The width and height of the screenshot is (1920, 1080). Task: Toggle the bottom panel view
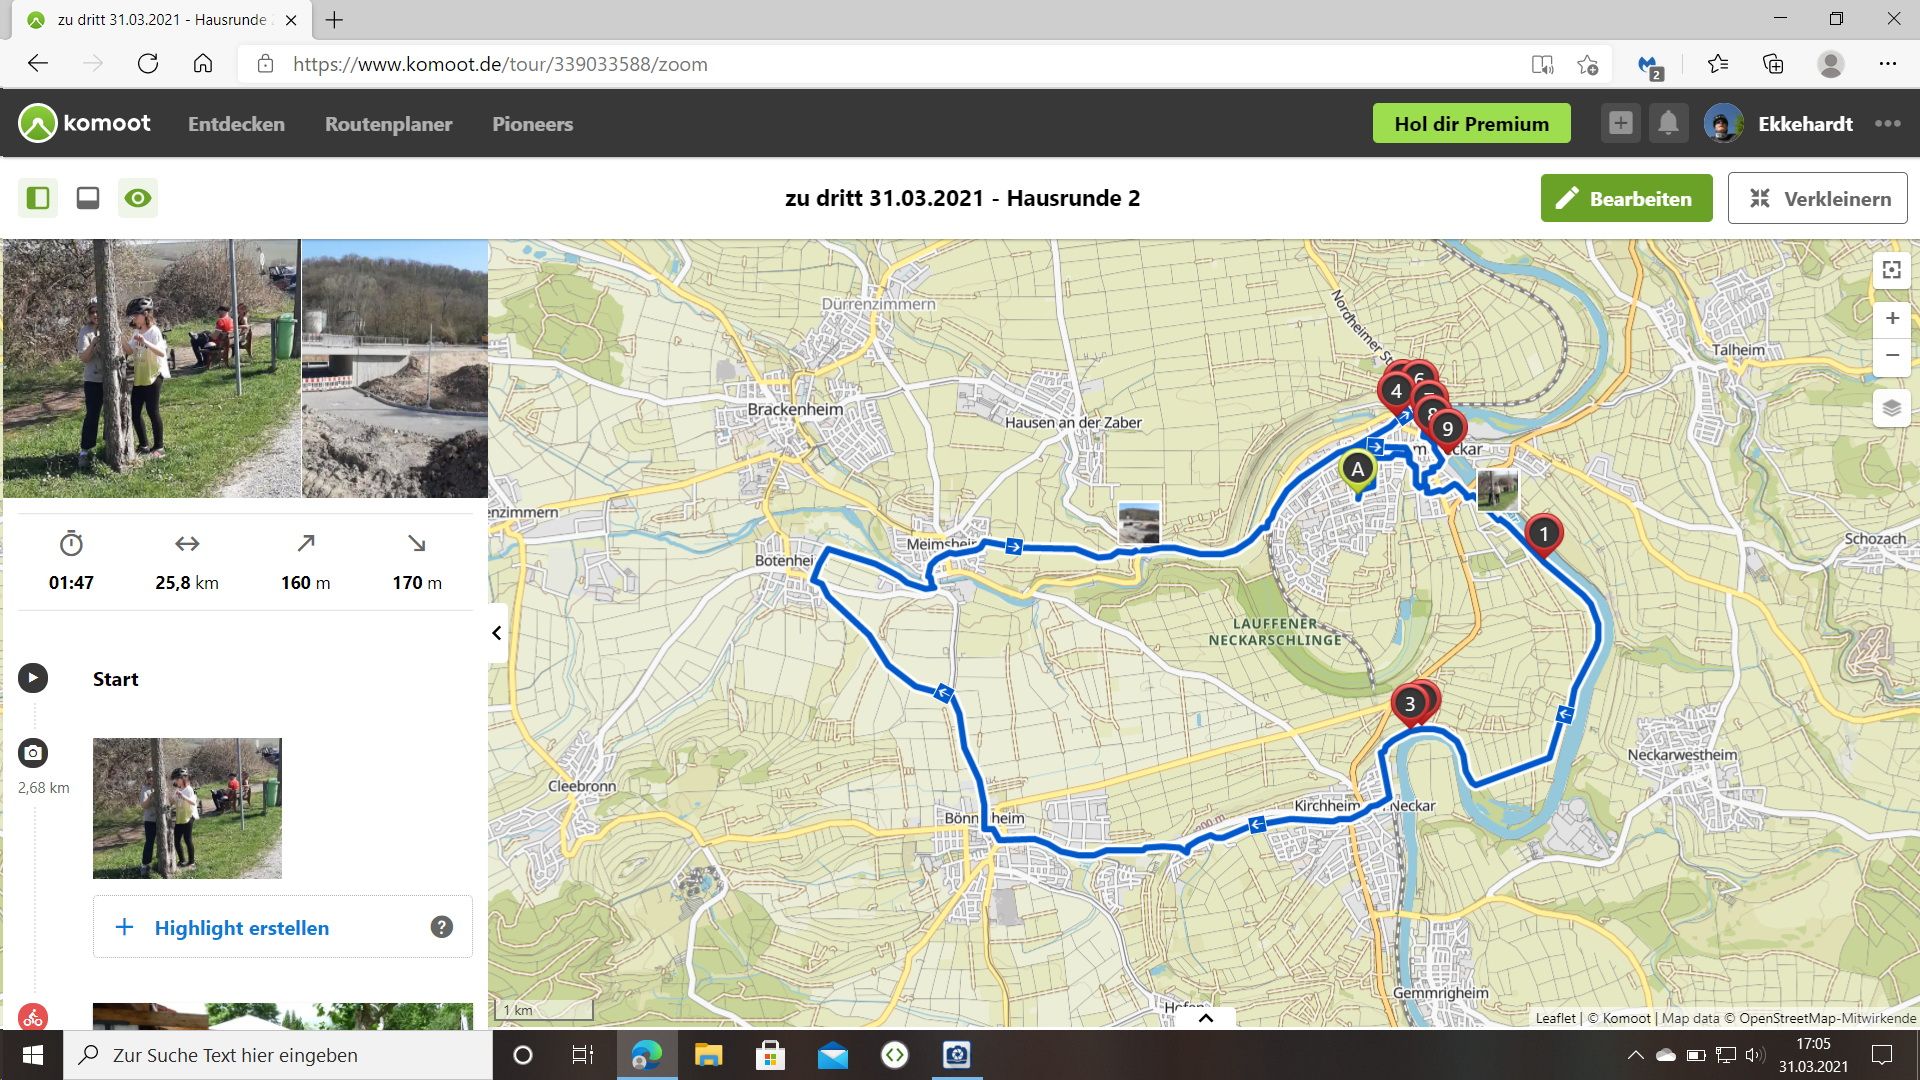[x=88, y=198]
